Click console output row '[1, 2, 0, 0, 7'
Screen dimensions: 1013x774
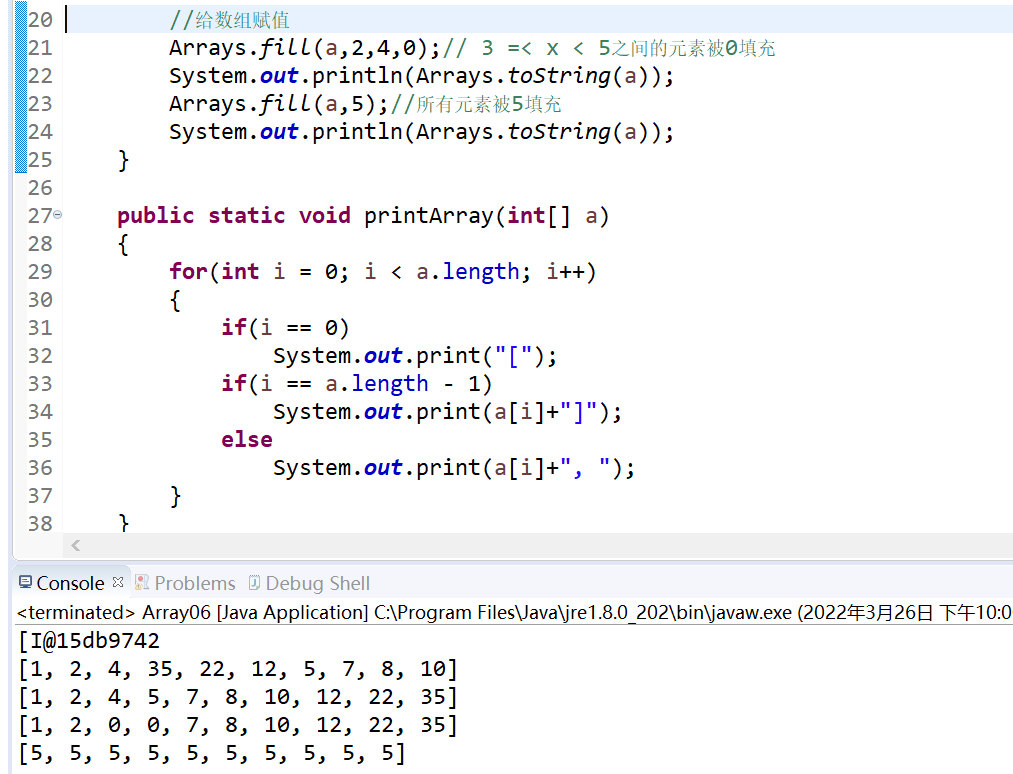[238, 725]
